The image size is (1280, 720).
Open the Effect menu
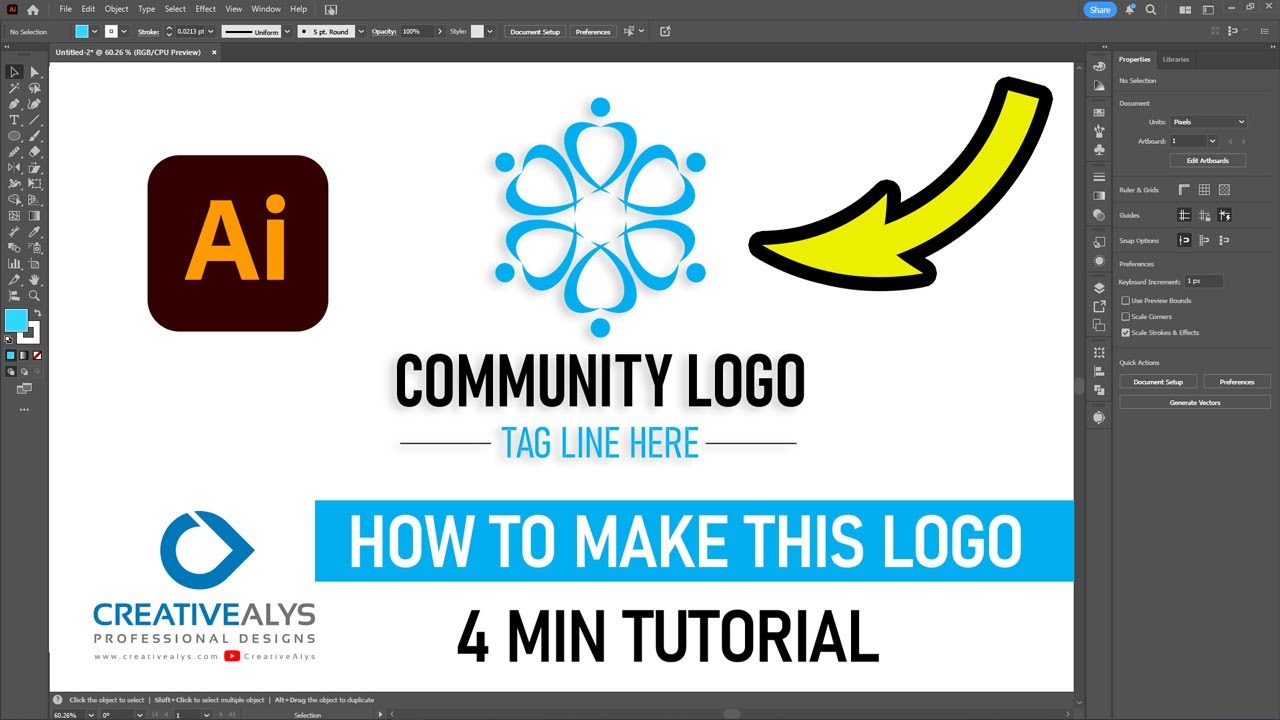coord(206,9)
